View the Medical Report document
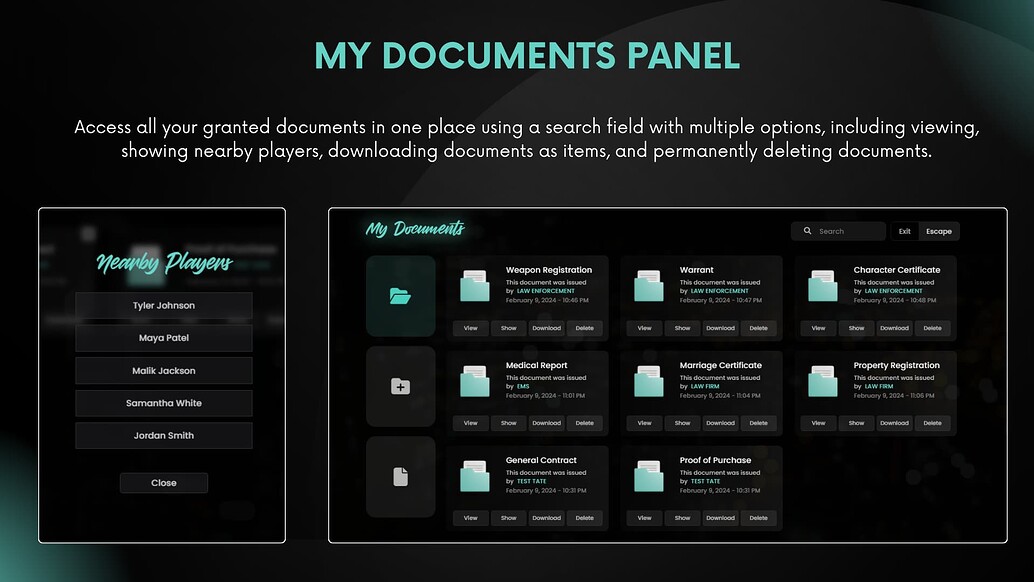This screenshot has width=1034, height=582. pyautogui.click(x=470, y=423)
